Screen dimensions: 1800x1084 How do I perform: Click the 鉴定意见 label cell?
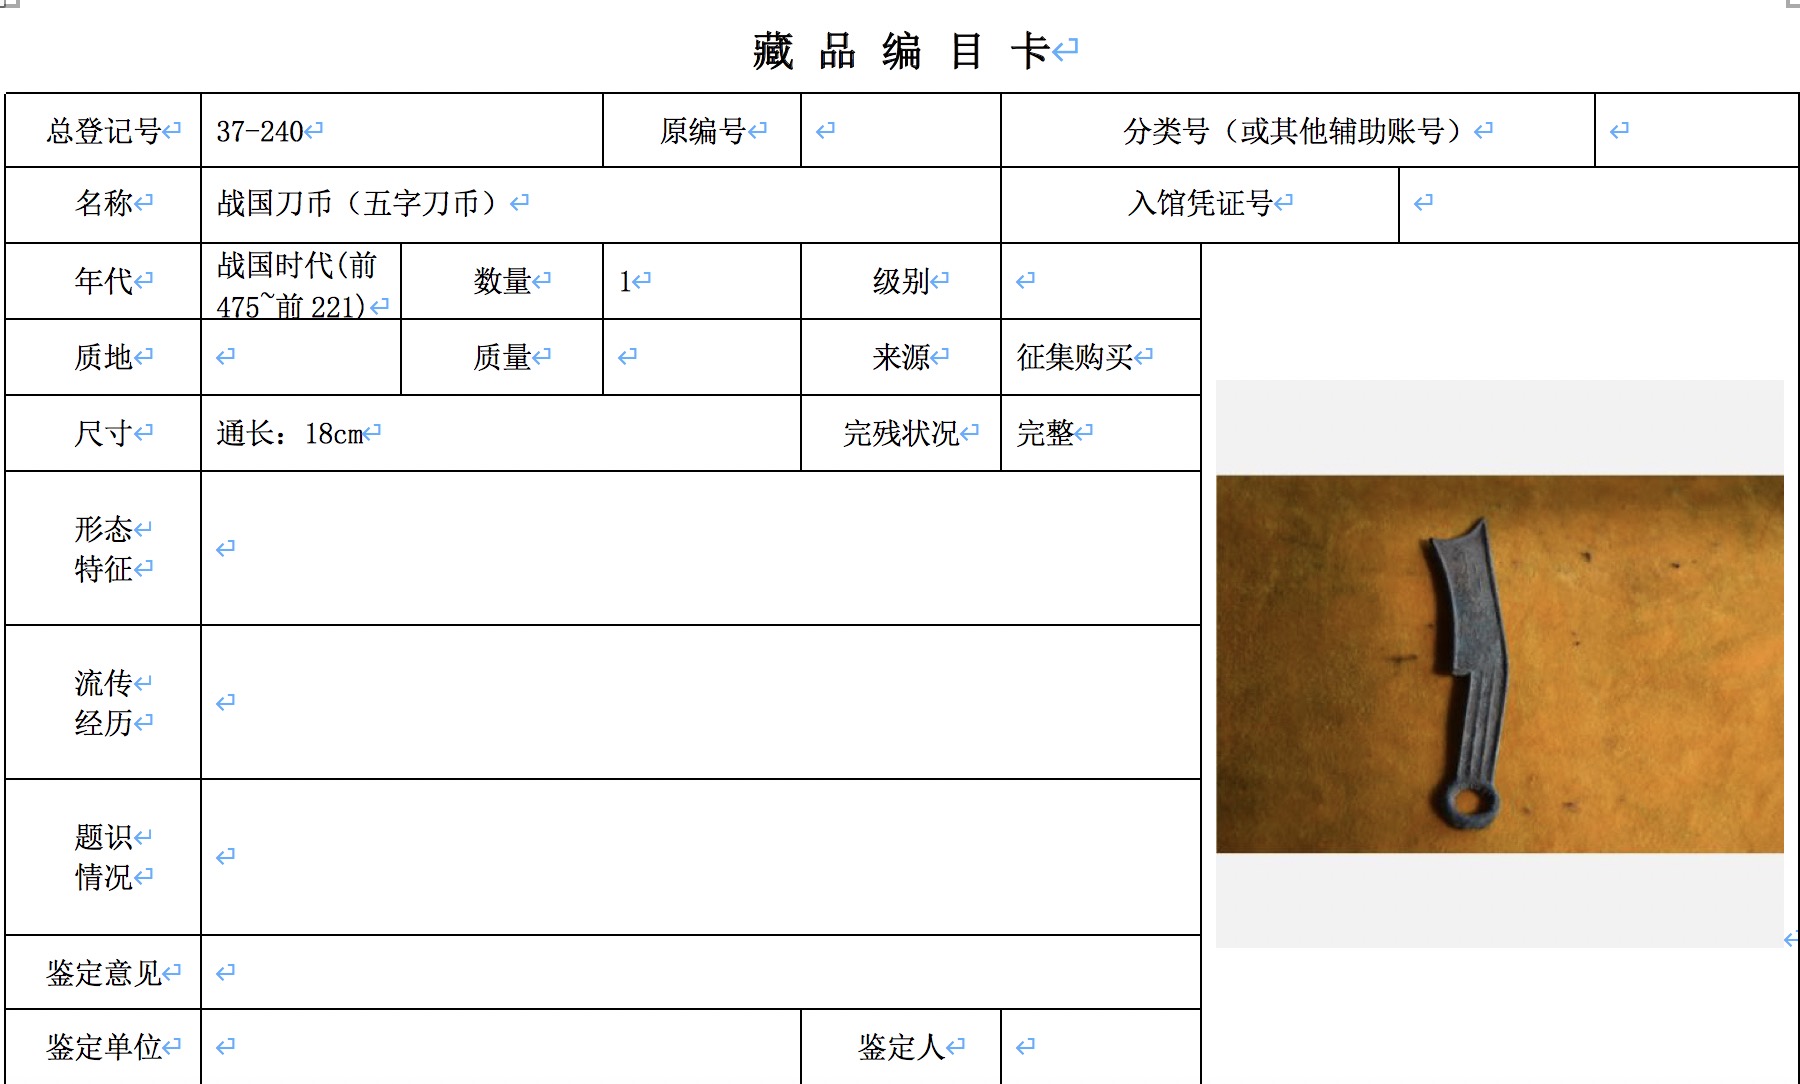tap(103, 973)
